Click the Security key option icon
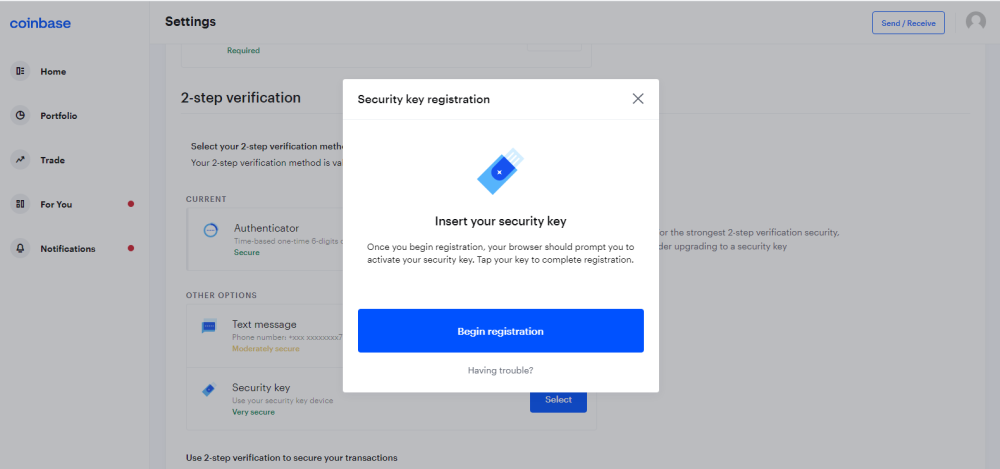1000x469 pixels. tap(209, 390)
